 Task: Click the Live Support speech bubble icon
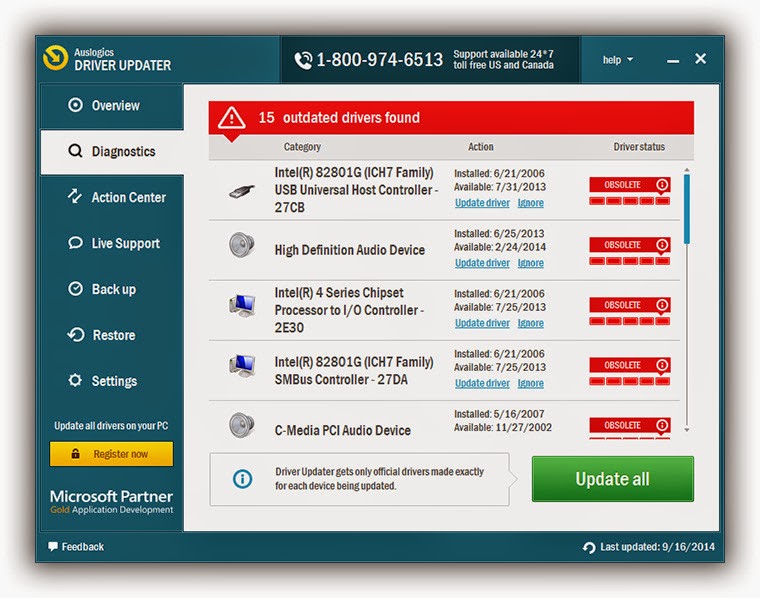75,242
